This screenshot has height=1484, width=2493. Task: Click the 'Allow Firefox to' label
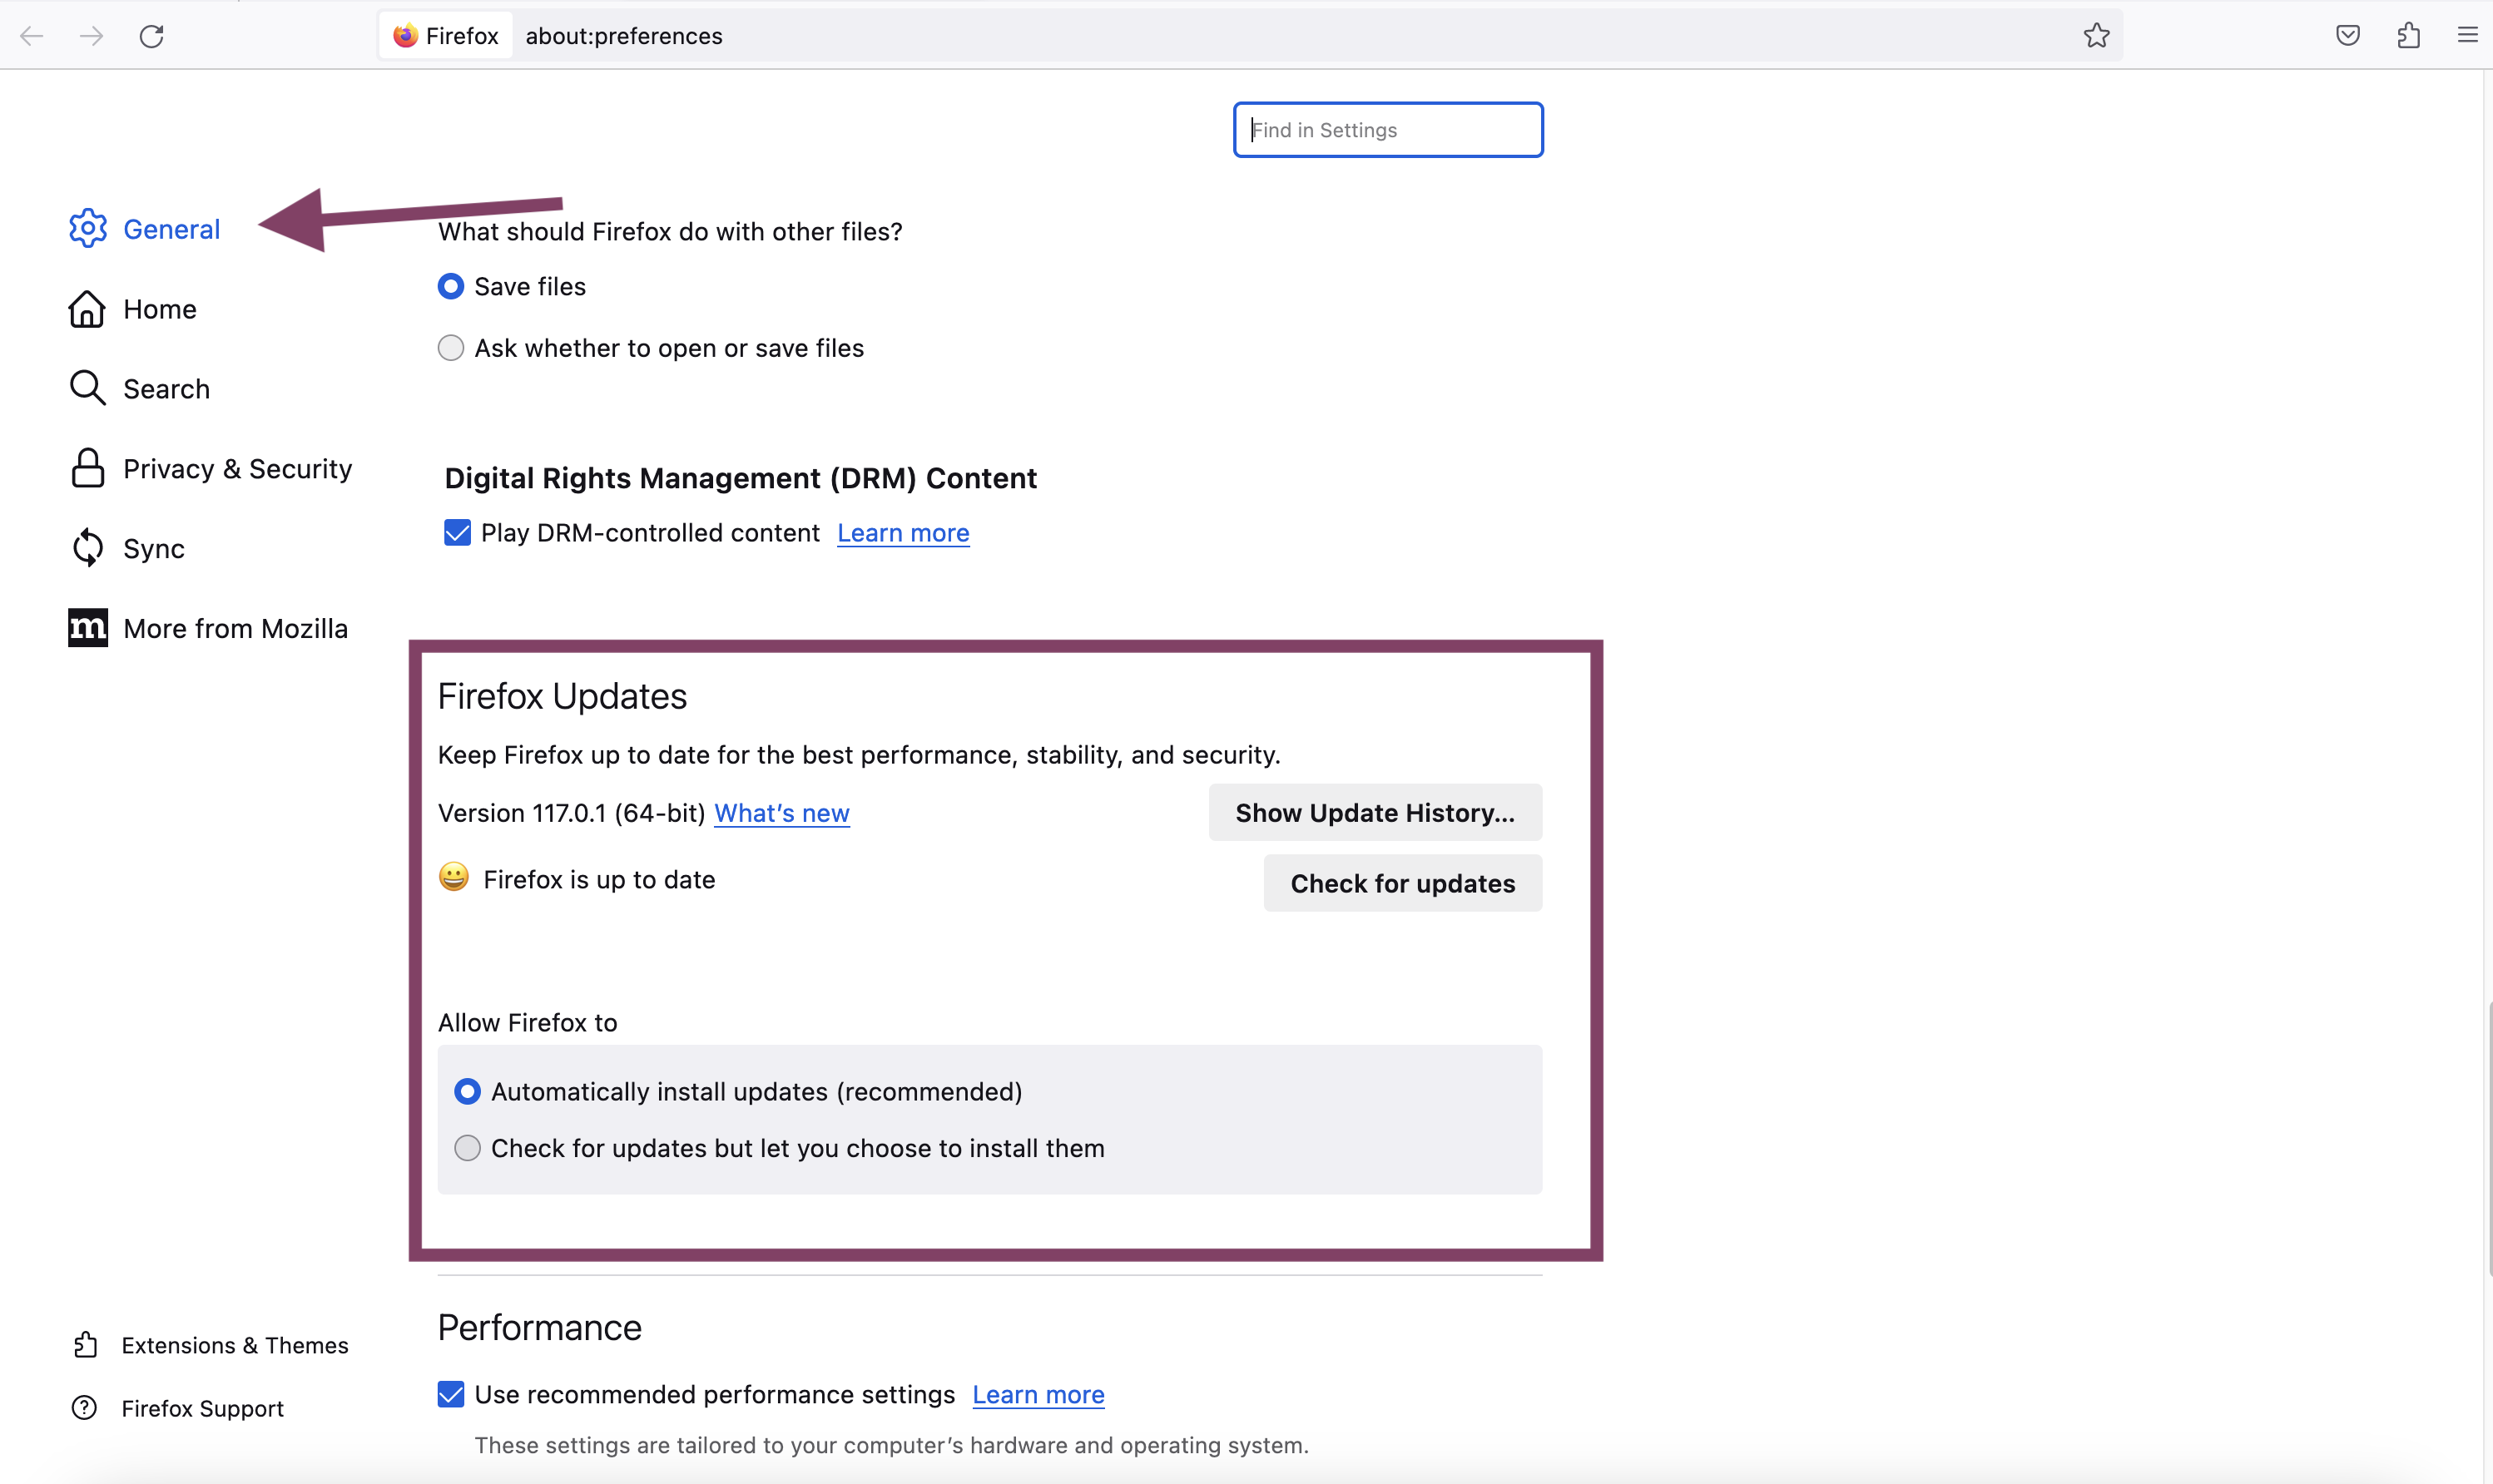(x=527, y=1022)
